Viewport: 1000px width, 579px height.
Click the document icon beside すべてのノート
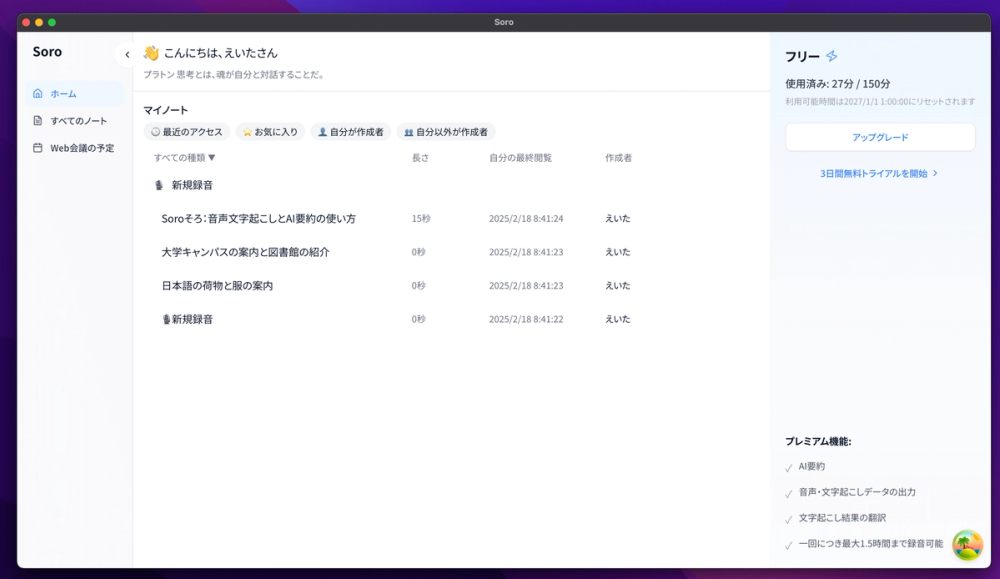coord(38,121)
